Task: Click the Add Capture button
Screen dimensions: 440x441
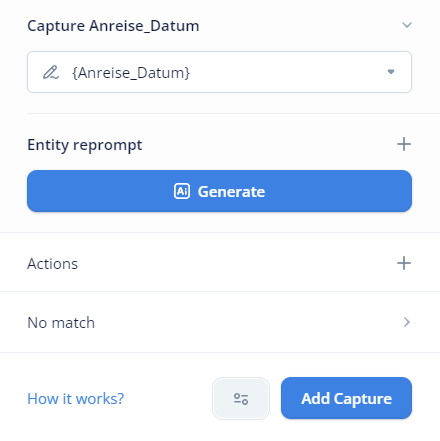Action: pyautogui.click(x=346, y=398)
